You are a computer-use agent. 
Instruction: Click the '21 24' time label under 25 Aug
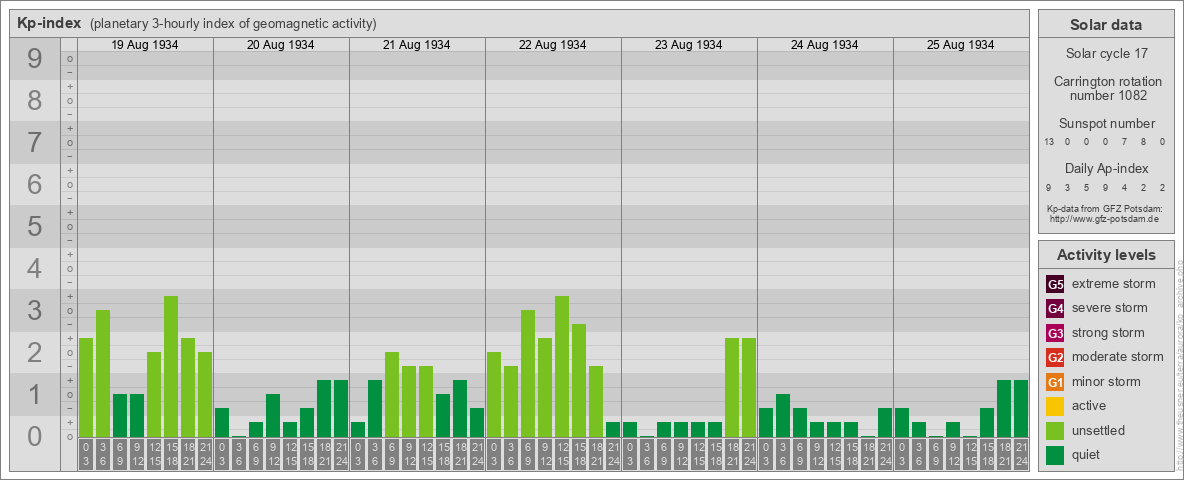point(1021,455)
